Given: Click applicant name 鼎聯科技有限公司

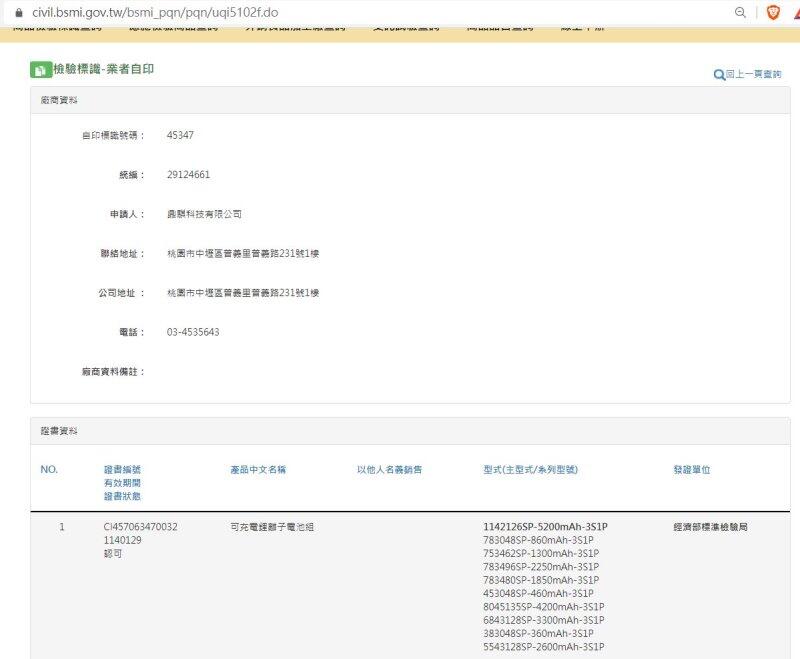Looking at the screenshot, I should point(204,214).
